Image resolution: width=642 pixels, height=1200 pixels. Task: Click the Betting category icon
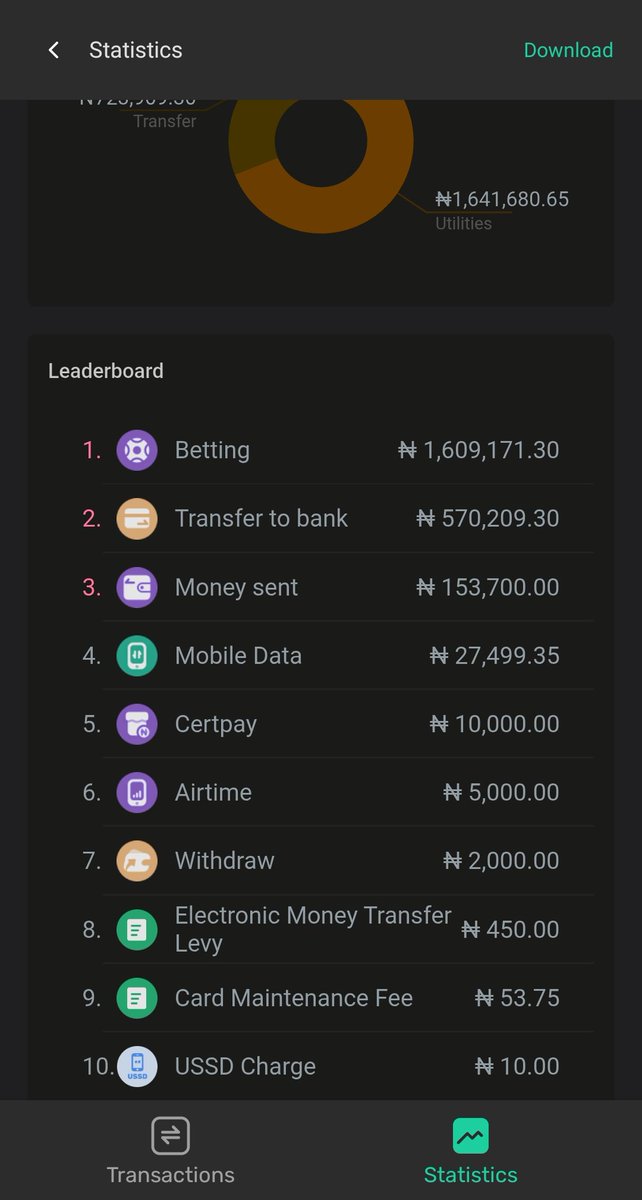(x=137, y=450)
